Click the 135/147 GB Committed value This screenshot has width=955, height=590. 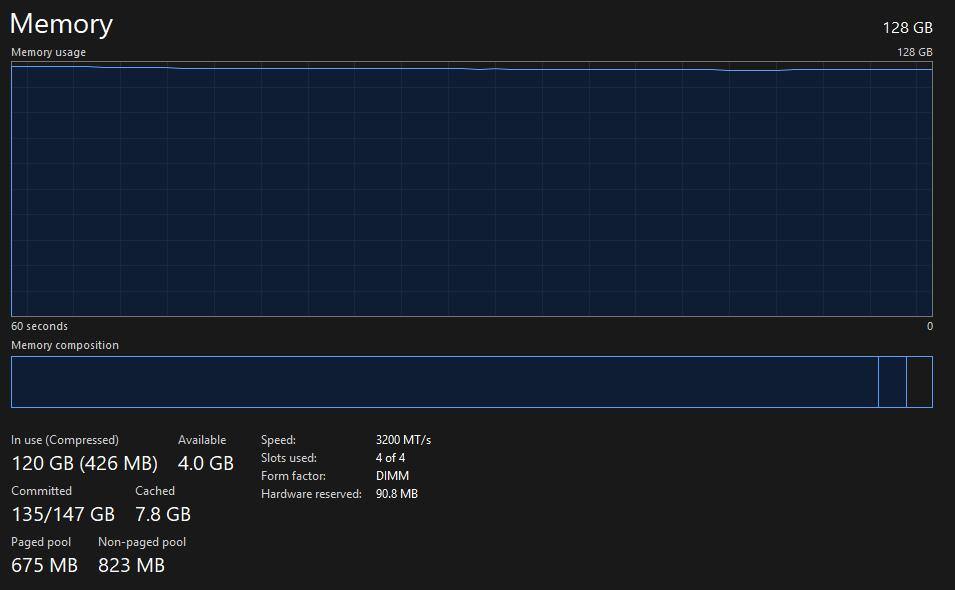click(x=63, y=514)
